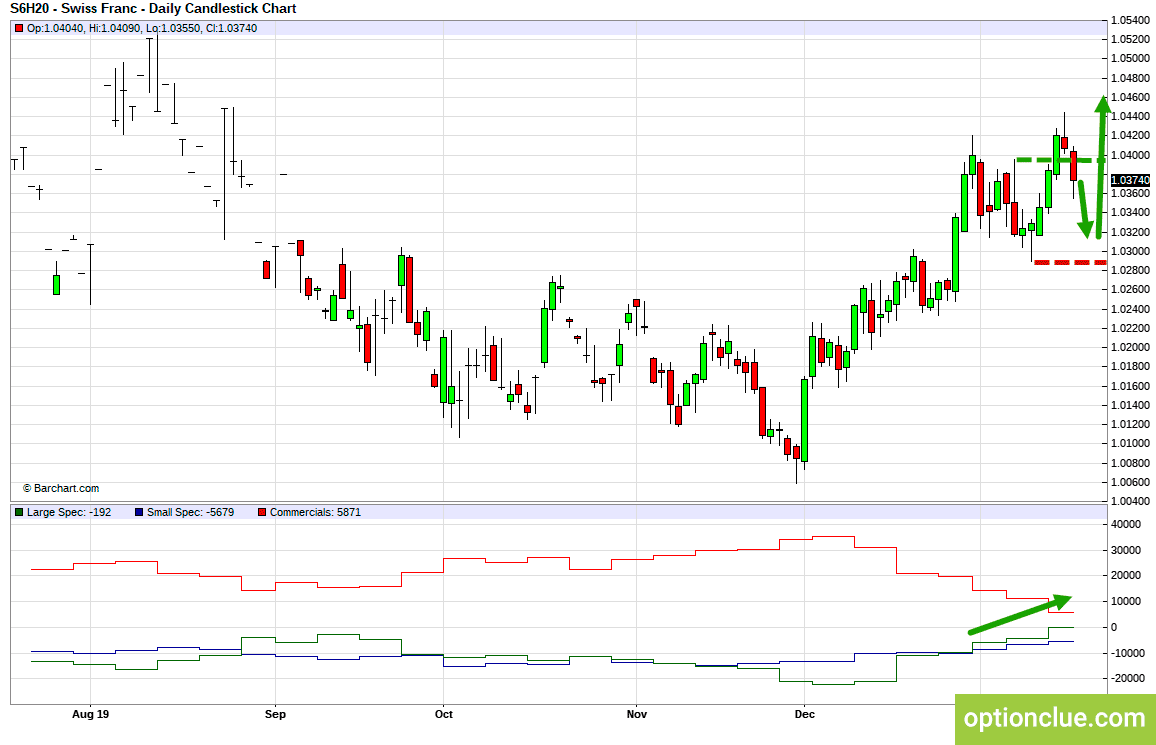This screenshot has height=745, width=1156.
Task: Click the 1.02000 price axis label
Action: tap(1130, 347)
